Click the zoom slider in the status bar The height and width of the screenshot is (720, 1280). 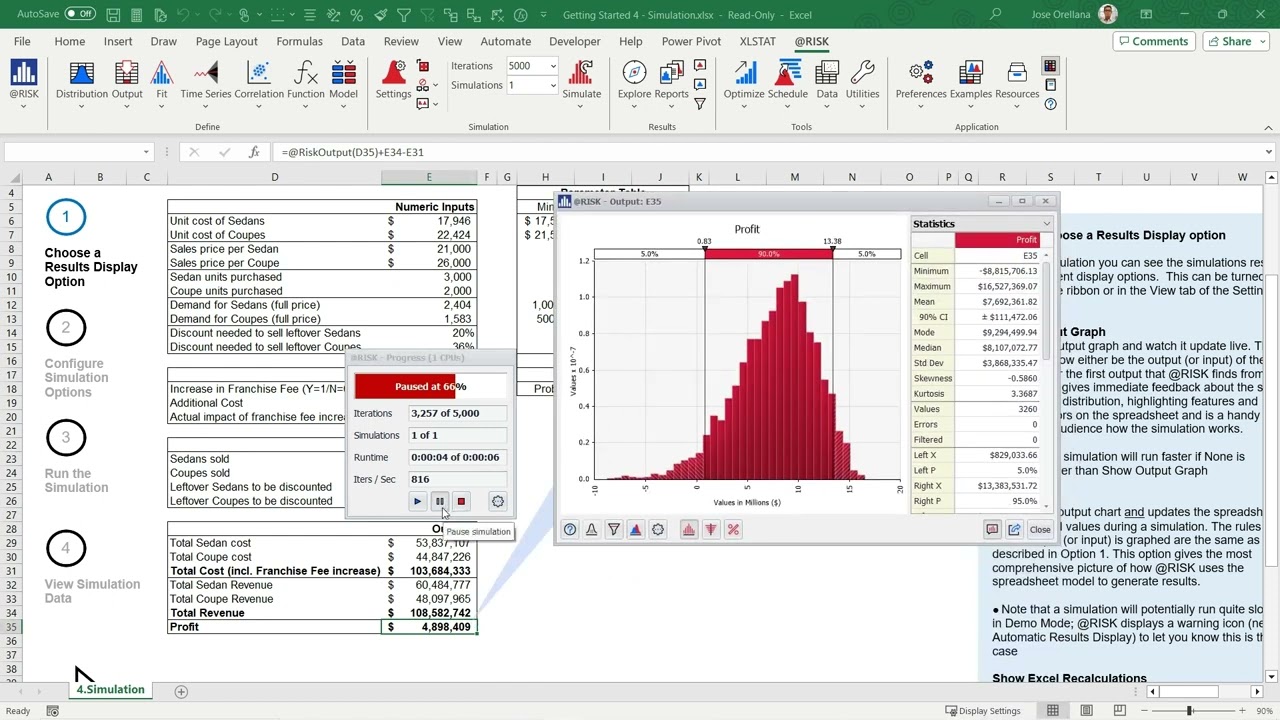pyautogui.click(x=1190, y=711)
